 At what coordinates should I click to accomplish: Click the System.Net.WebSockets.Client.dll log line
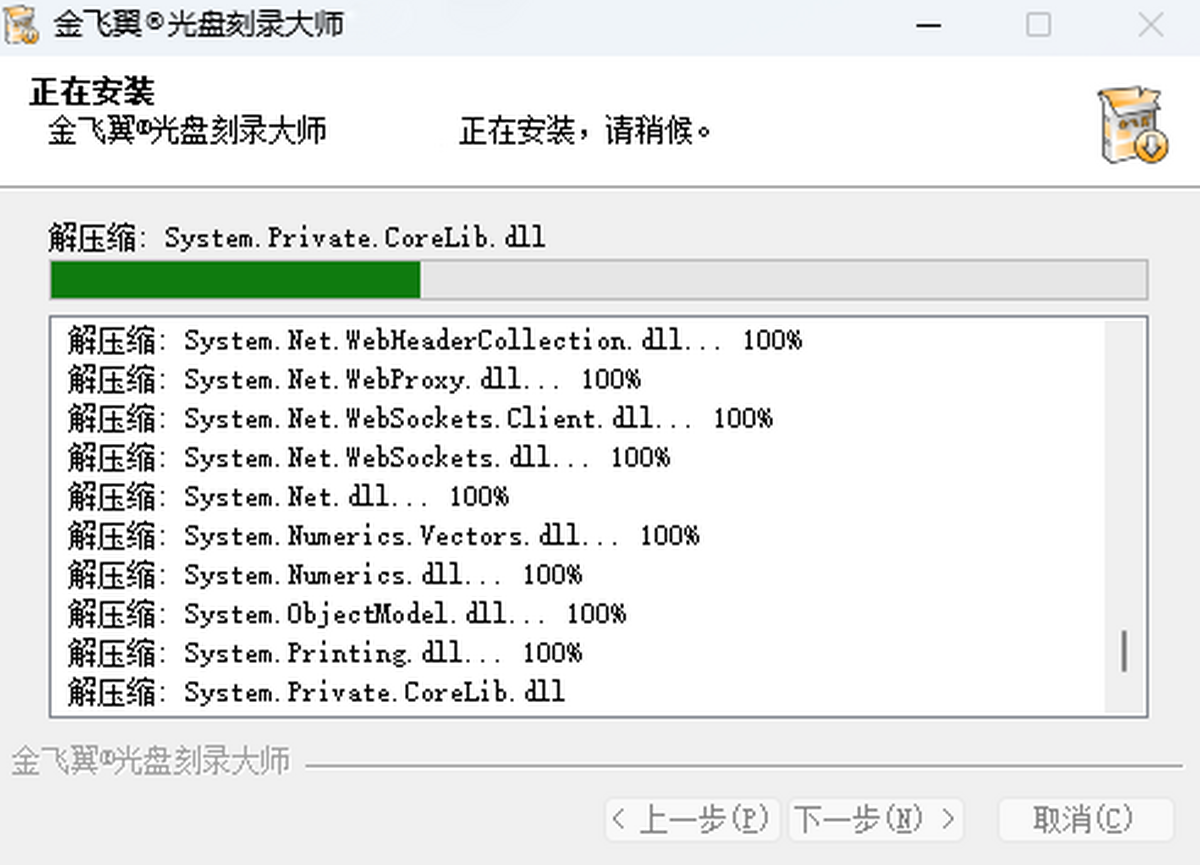[x=420, y=419]
